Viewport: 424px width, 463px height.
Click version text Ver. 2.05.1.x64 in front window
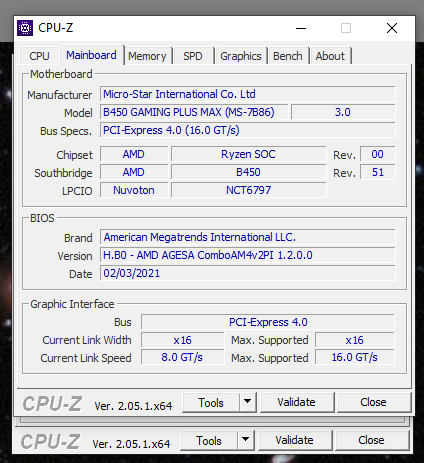tap(133, 406)
